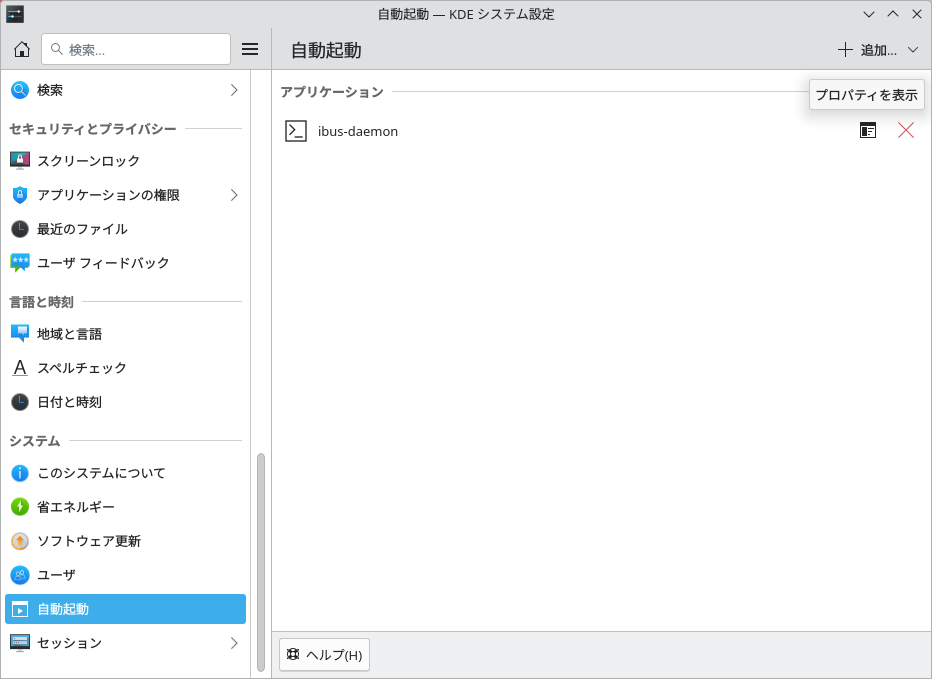The height and width of the screenshot is (679, 932).
Task: Click the sidebar vertical scrollbar
Action: (x=260, y=562)
